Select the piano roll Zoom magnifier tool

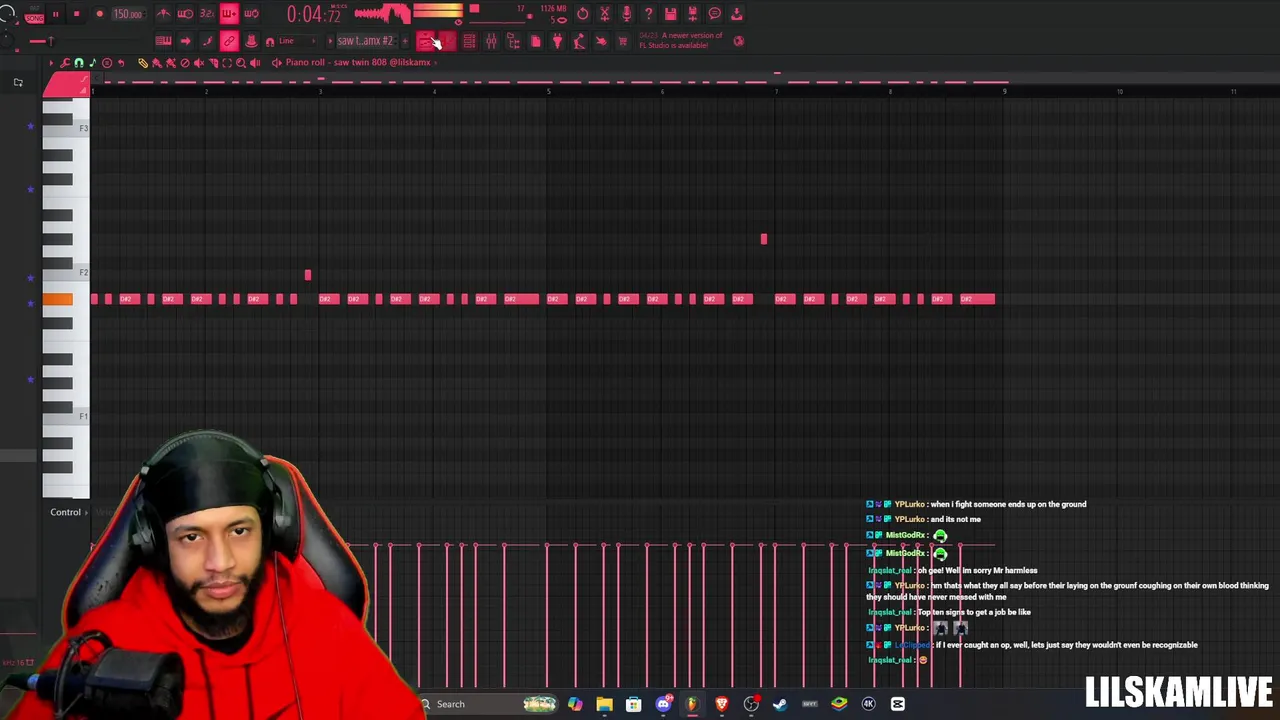coord(241,62)
